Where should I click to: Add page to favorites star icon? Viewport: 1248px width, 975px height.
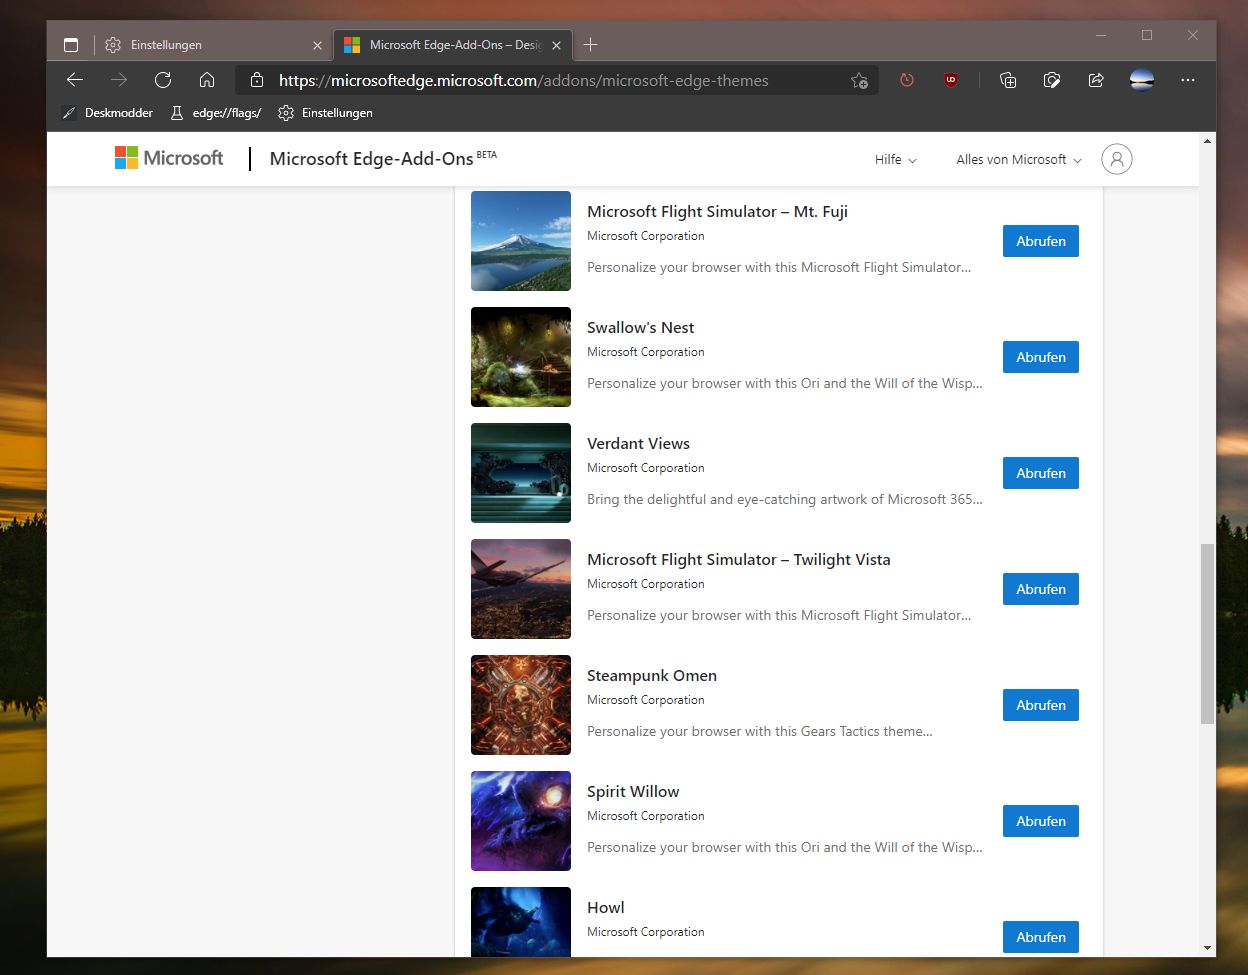pos(859,81)
